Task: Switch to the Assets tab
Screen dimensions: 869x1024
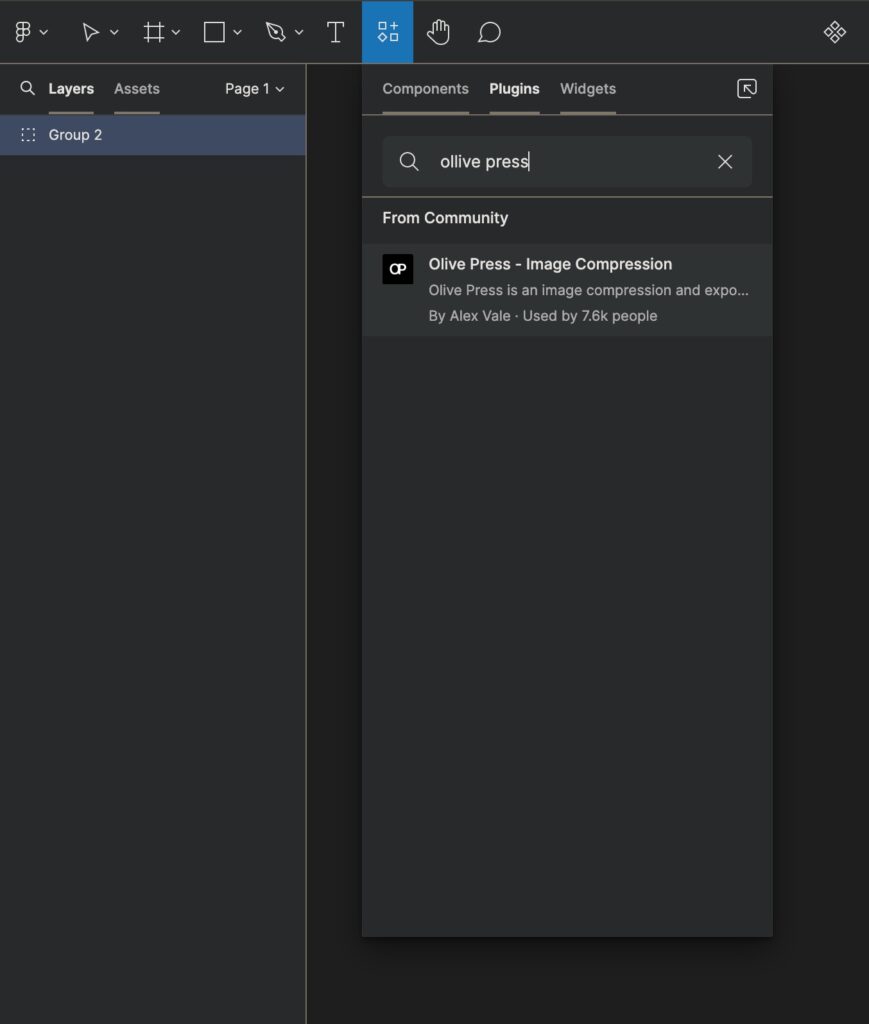Action: 136,88
